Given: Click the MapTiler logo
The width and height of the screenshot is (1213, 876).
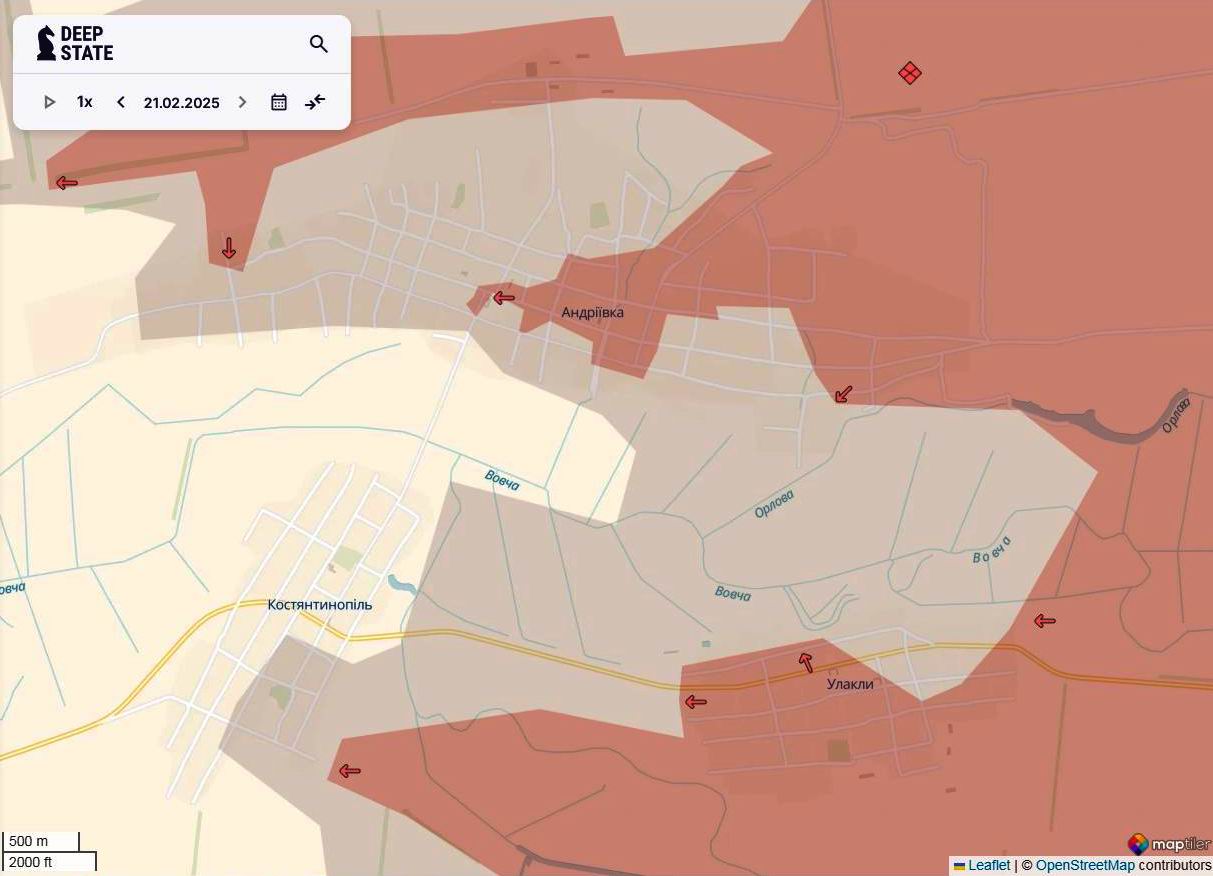Looking at the screenshot, I should click(1163, 844).
